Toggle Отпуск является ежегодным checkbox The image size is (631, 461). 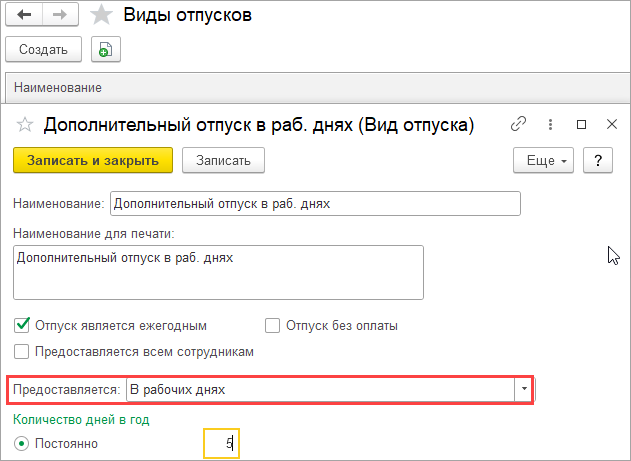click(x=22, y=325)
